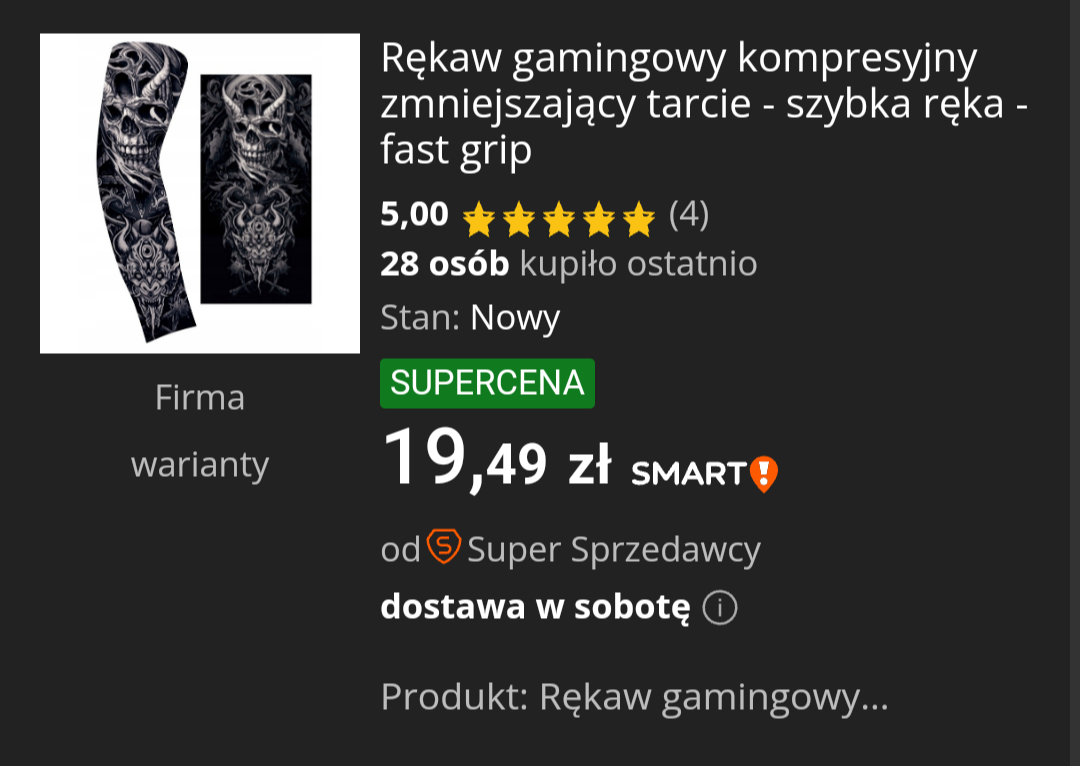Open the warianty link below the image
The height and width of the screenshot is (766, 1080).
pos(200,465)
